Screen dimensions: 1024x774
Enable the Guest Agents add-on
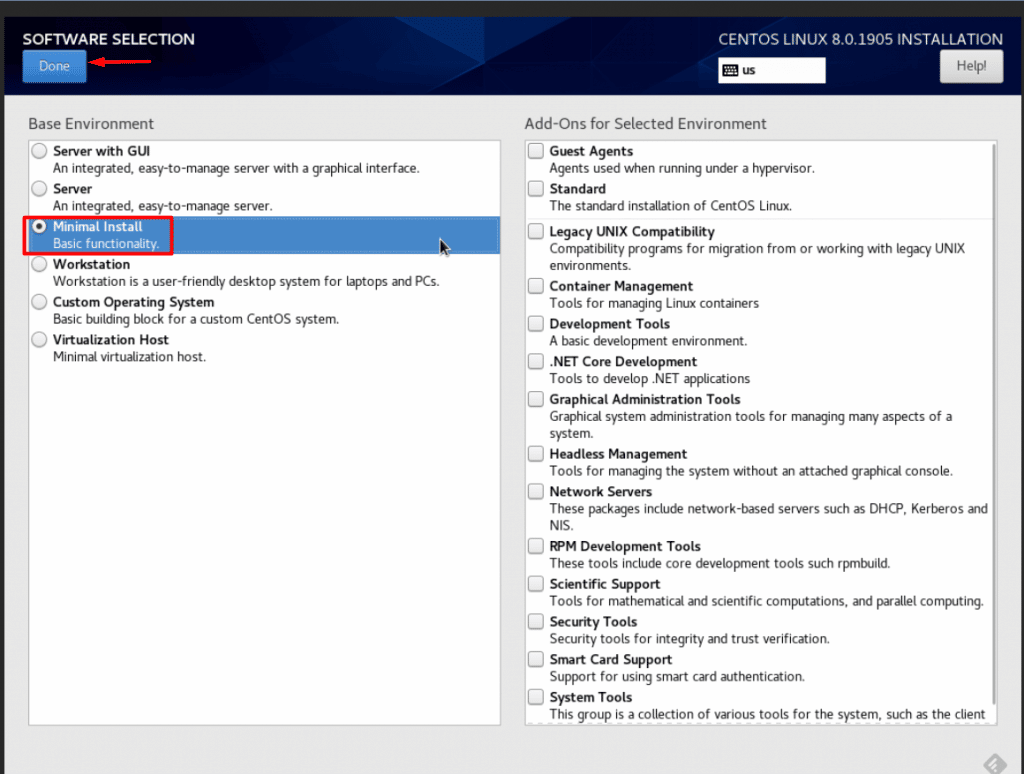click(x=536, y=151)
